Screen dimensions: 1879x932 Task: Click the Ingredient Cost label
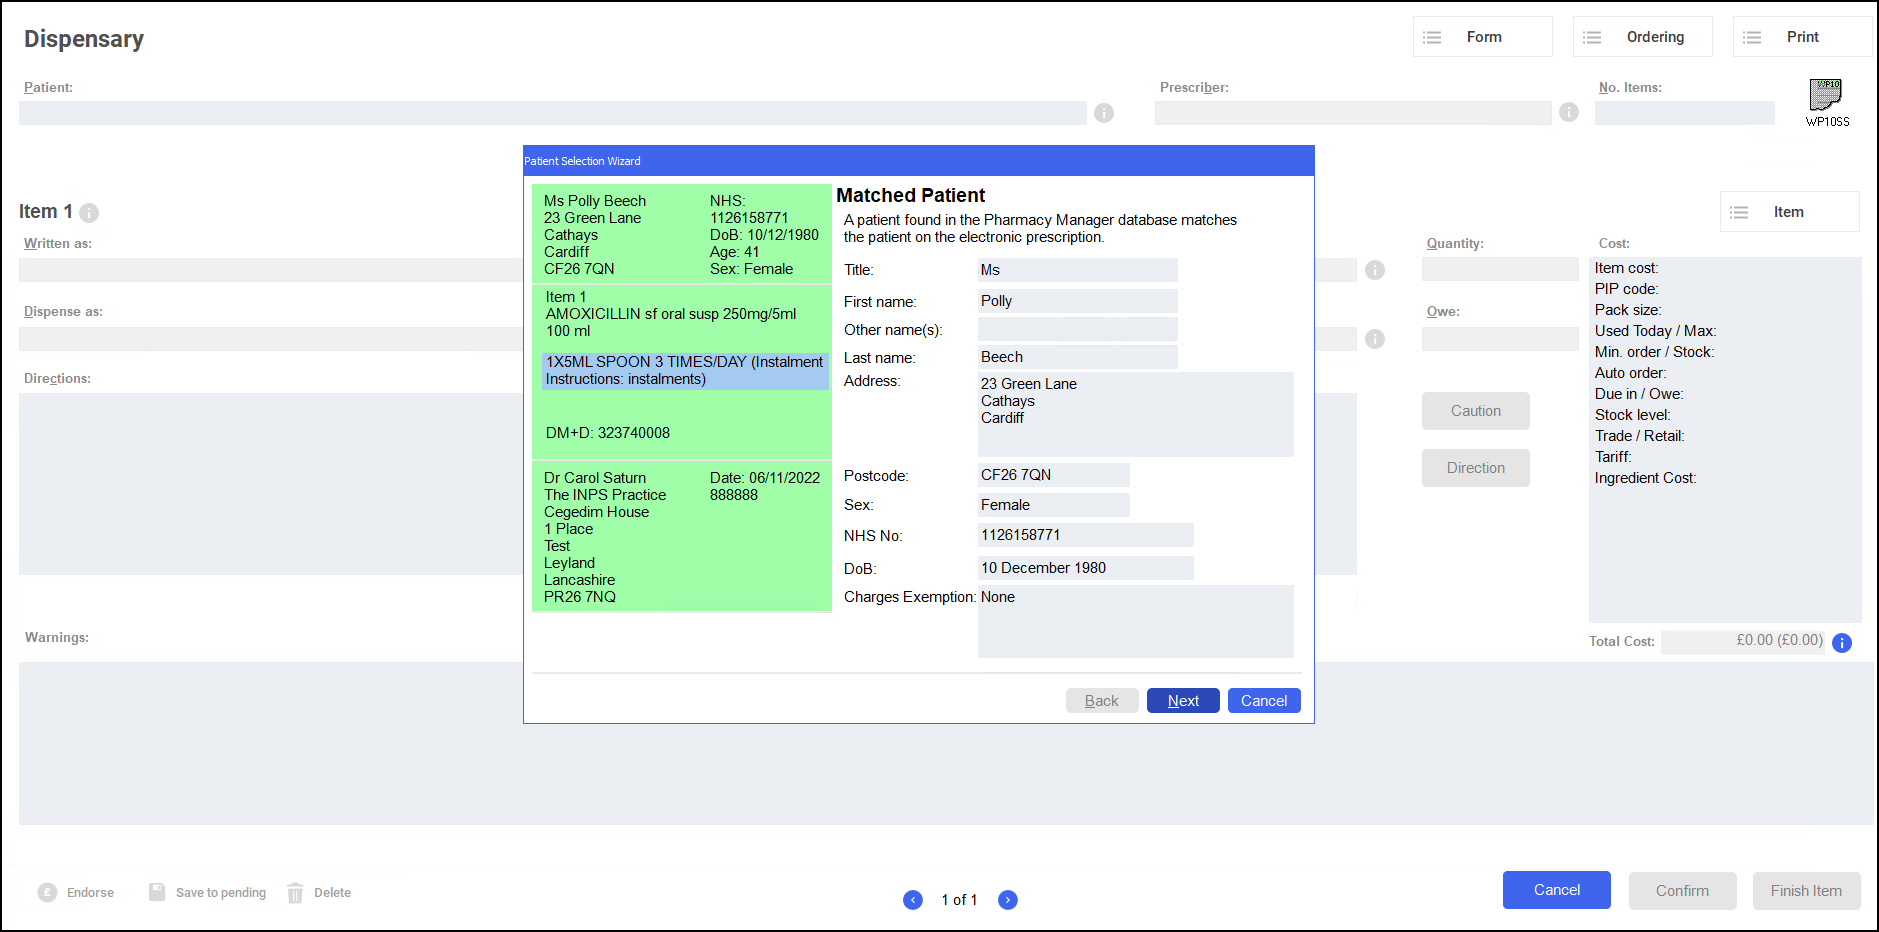[x=1645, y=478]
